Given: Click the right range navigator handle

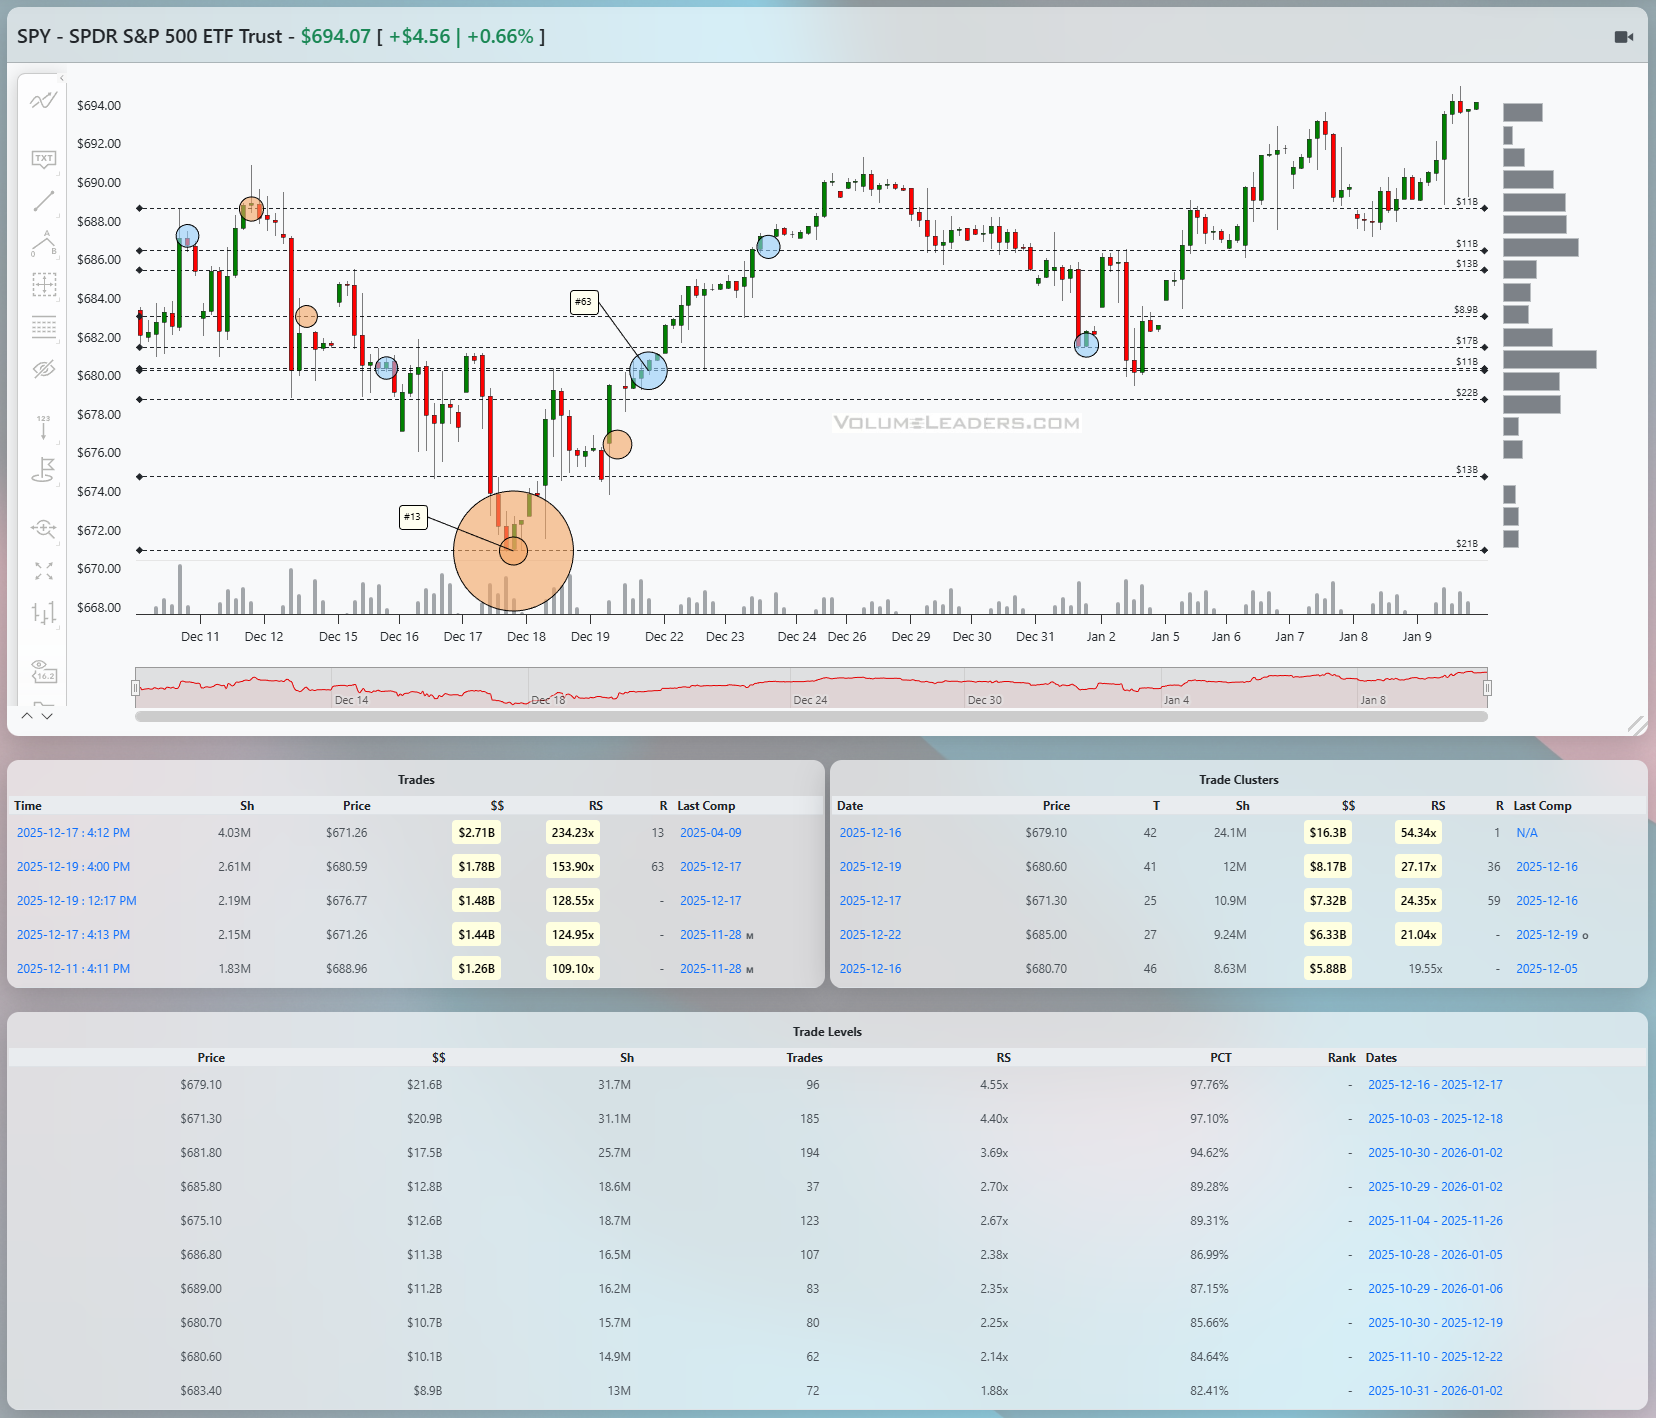Looking at the screenshot, I should [1487, 688].
